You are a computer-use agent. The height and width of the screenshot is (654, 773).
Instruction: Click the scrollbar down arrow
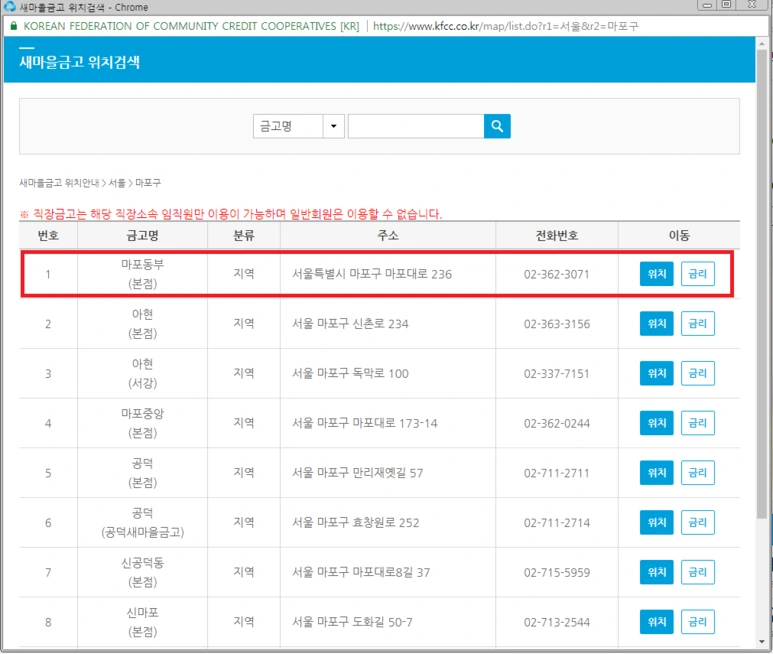point(762,642)
